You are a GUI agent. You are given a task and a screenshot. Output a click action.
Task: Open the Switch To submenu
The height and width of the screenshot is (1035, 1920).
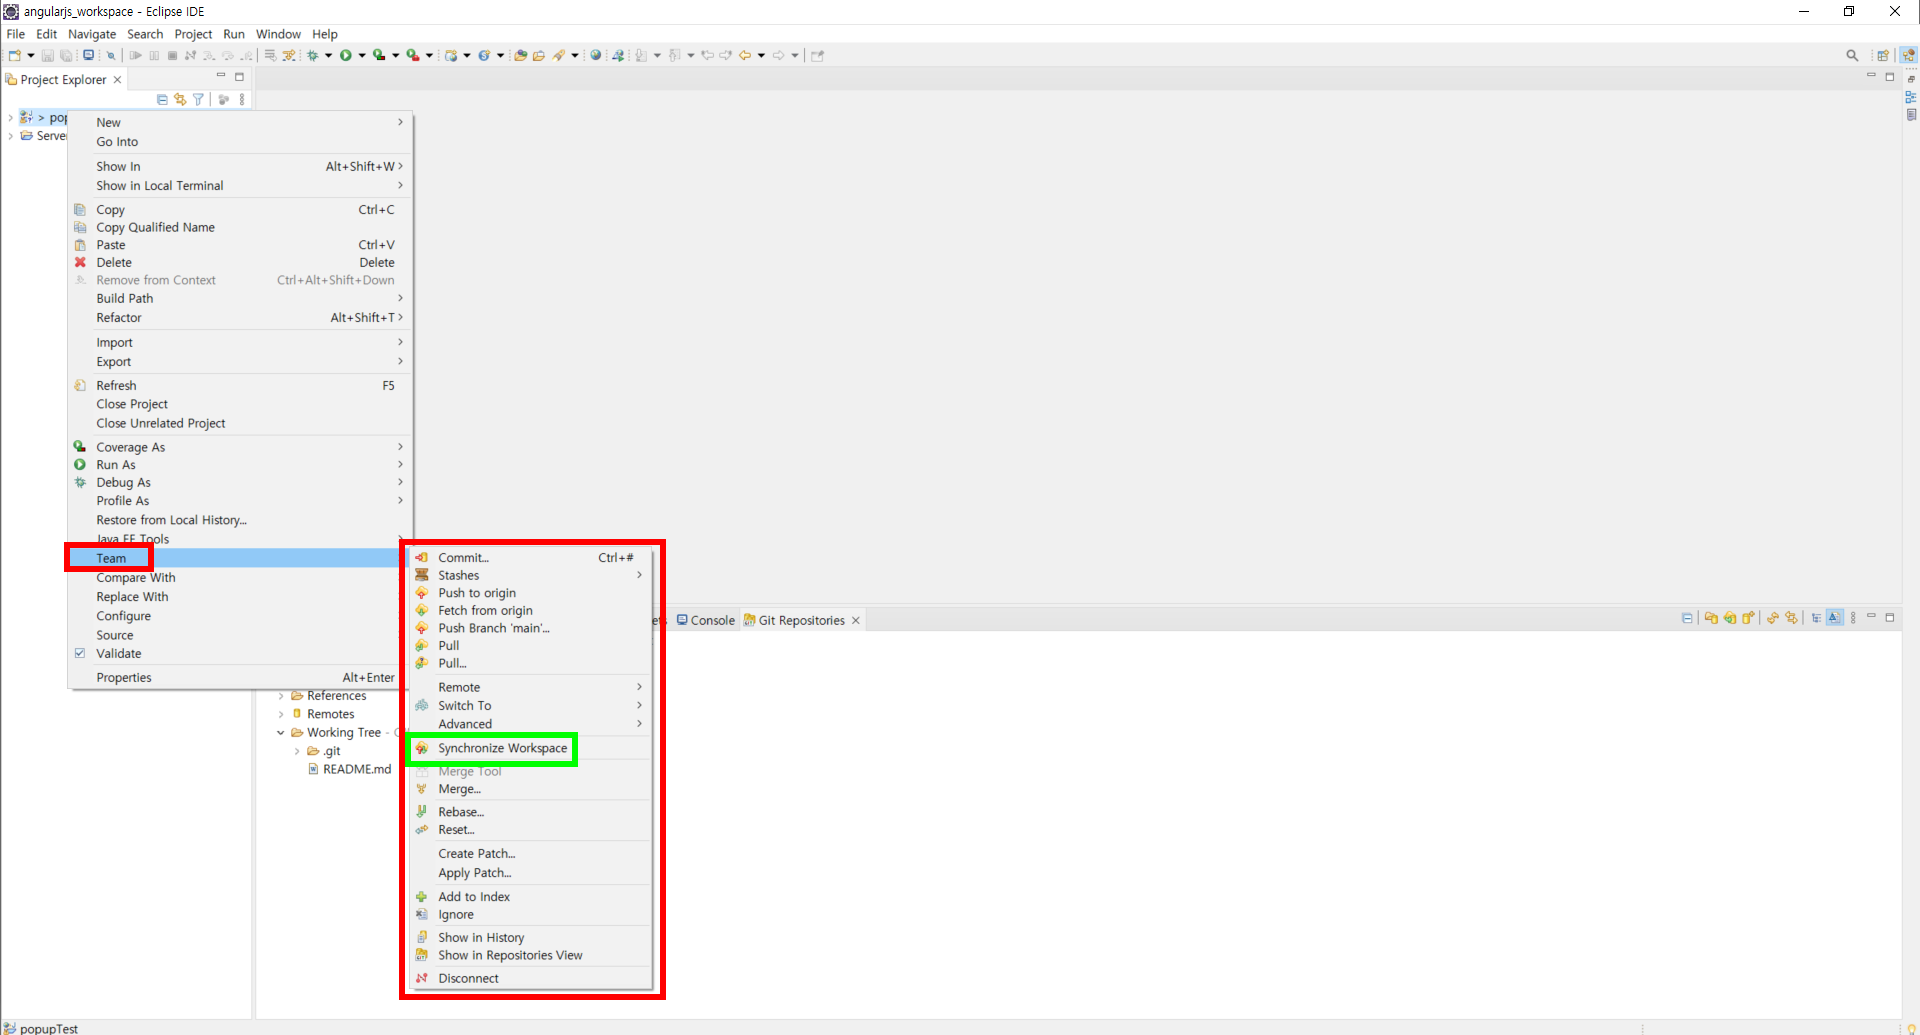point(531,705)
